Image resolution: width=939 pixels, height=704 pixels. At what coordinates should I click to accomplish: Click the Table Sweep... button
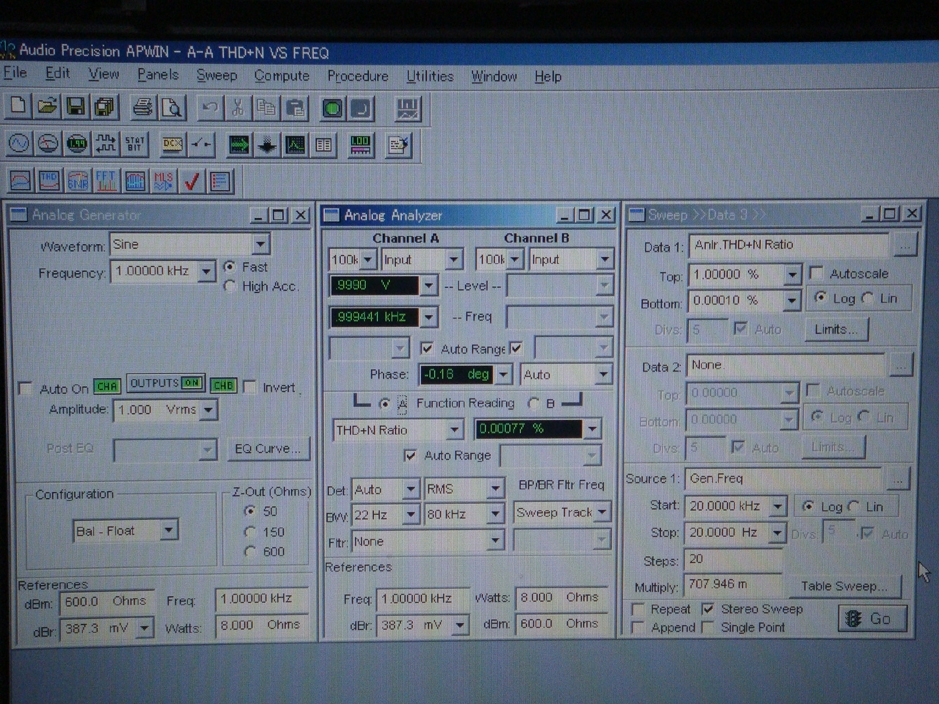844,586
